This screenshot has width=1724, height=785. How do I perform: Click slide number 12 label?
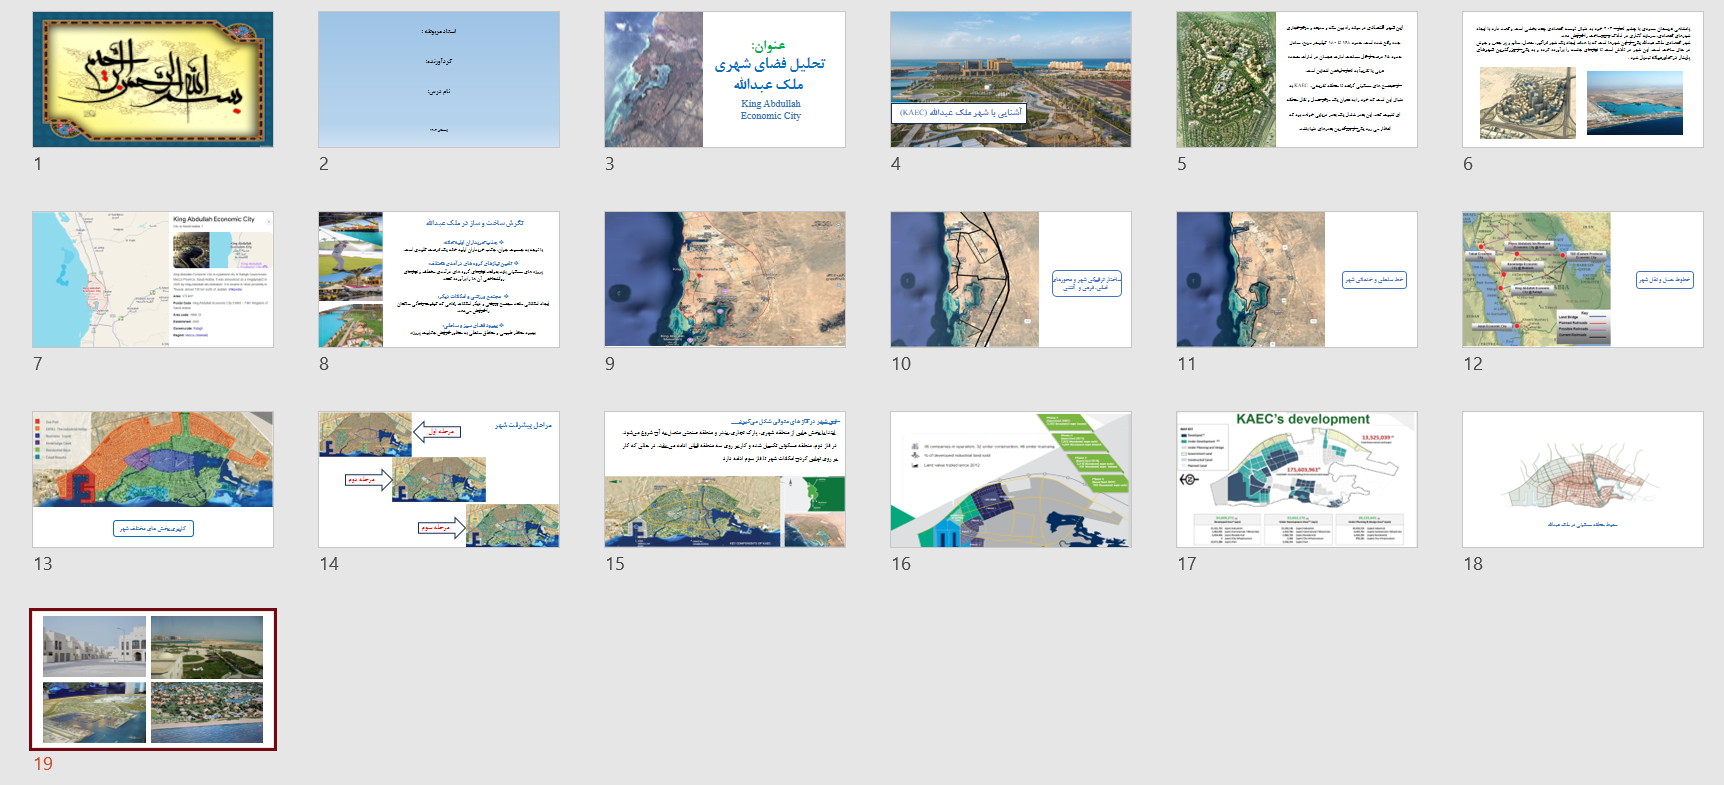pos(1473,364)
